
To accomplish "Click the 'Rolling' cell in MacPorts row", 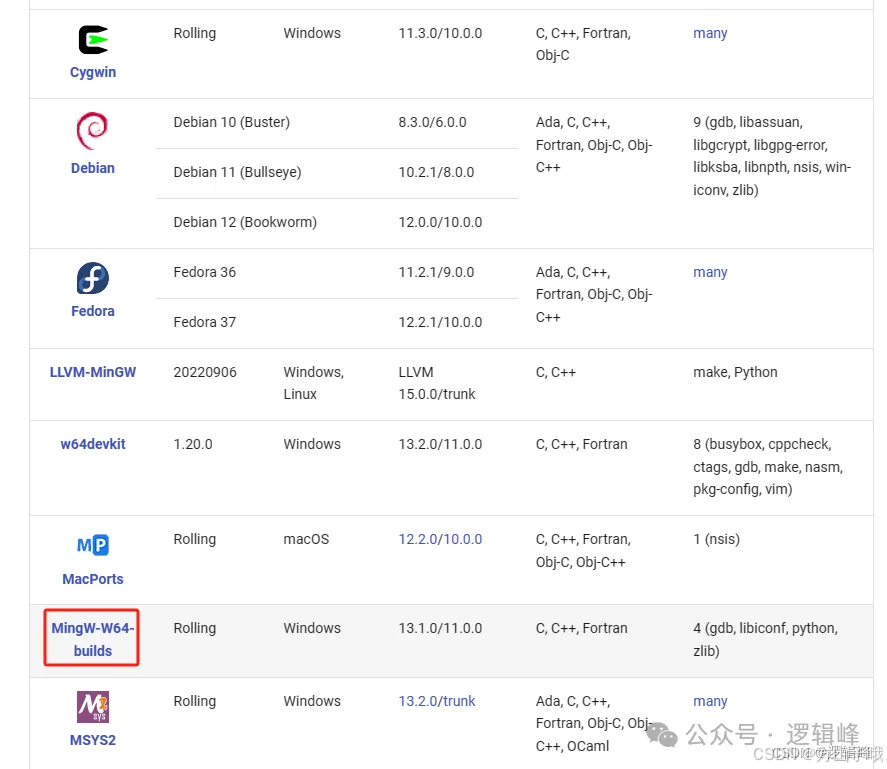I will [x=195, y=539].
